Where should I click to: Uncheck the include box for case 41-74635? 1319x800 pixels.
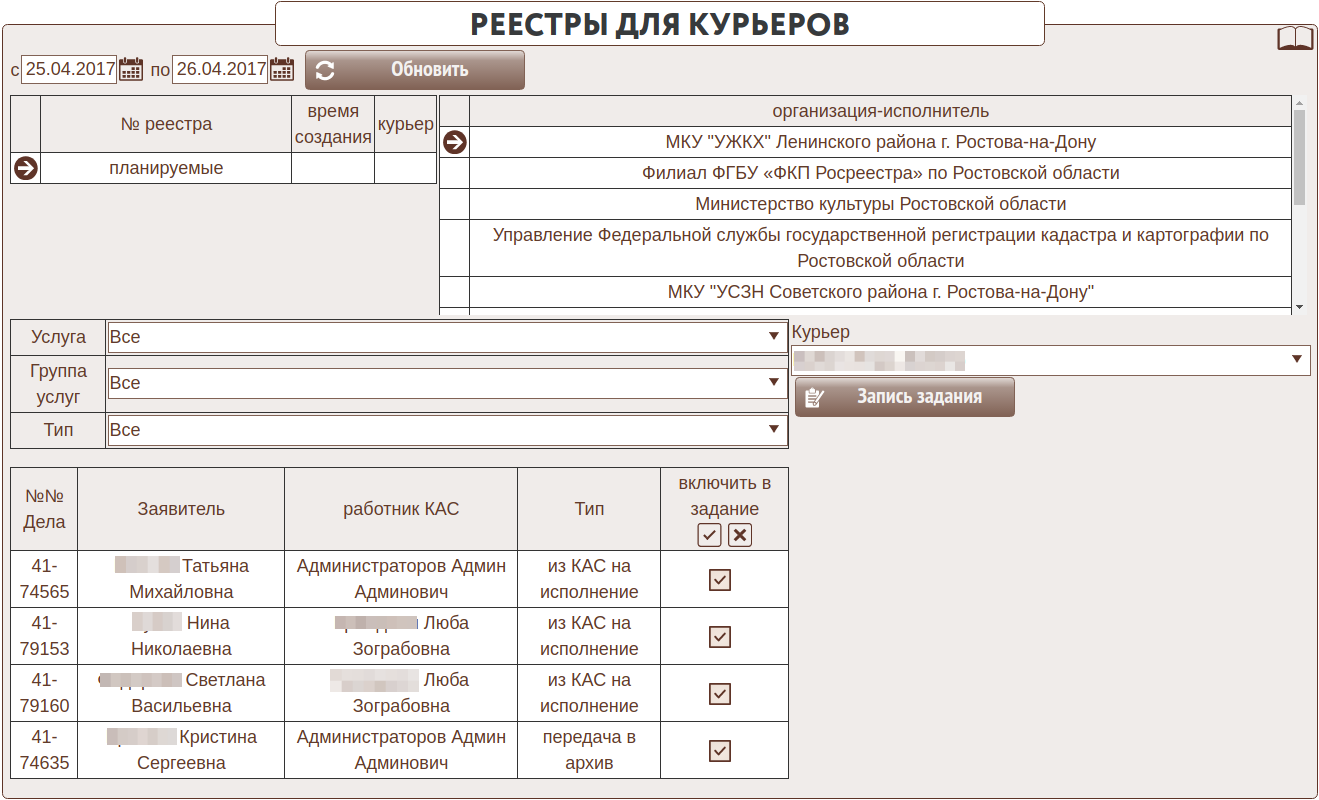tap(719, 750)
